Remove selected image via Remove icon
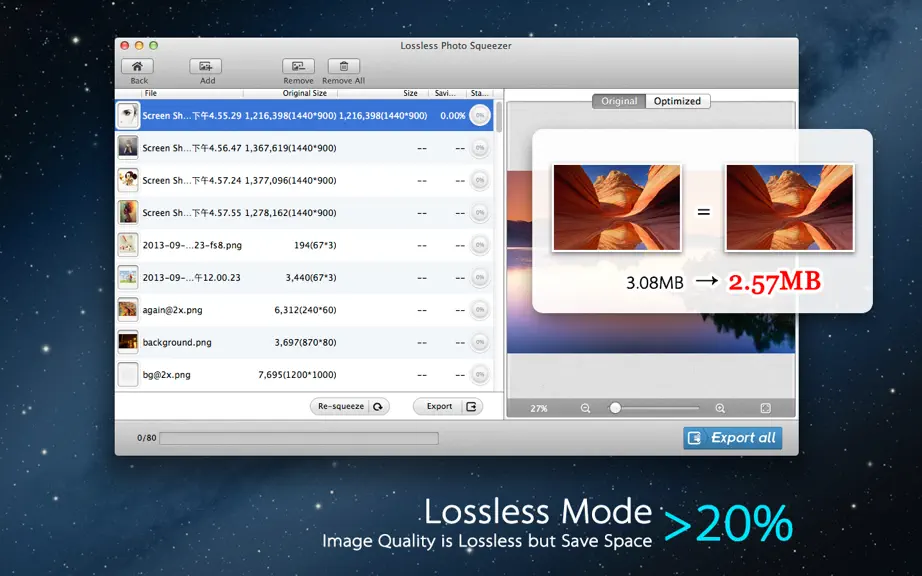Image resolution: width=922 pixels, height=576 pixels. tap(298, 66)
